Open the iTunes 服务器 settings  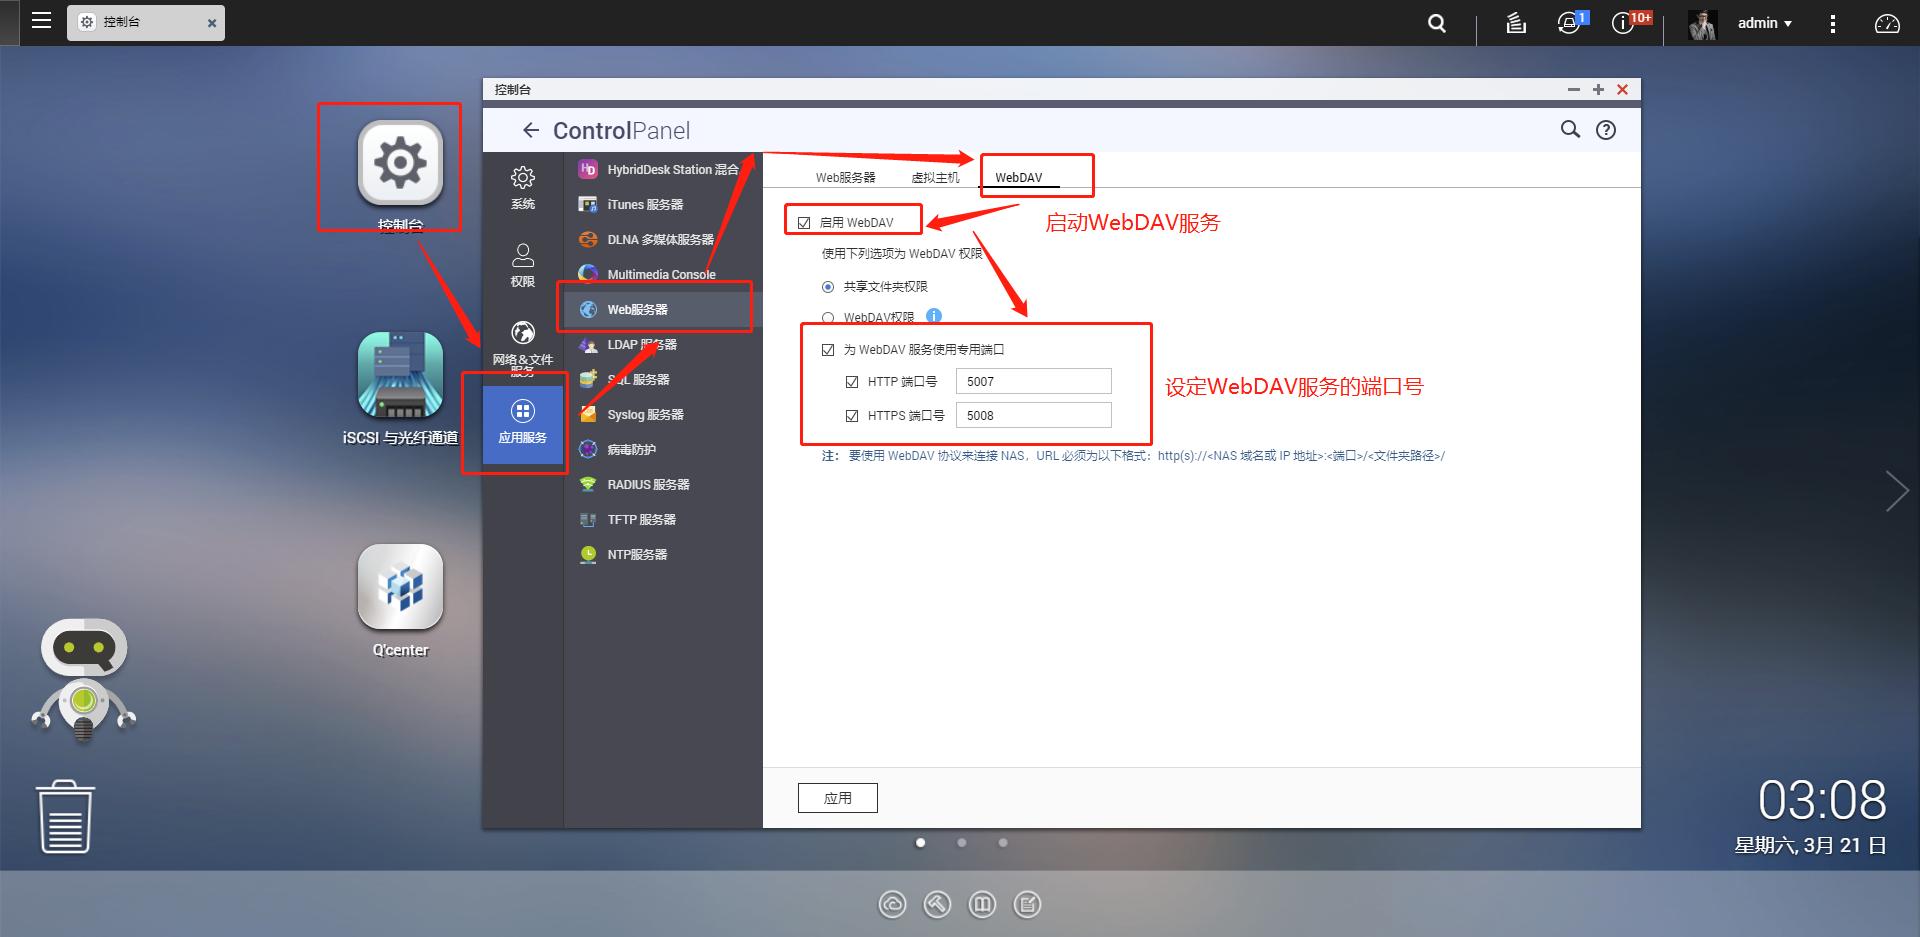click(x=646, y=204)
